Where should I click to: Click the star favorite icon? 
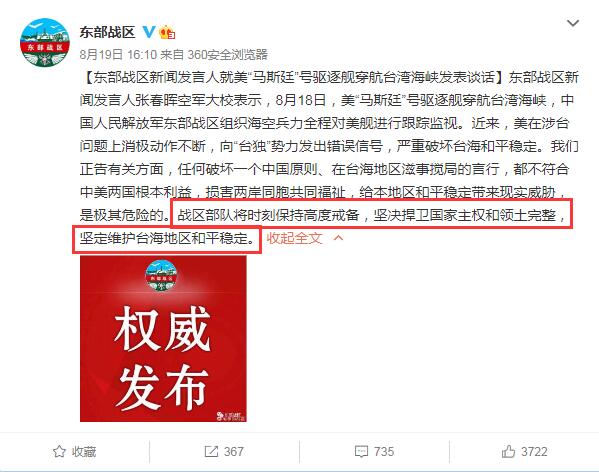click(x=59, y=451)
